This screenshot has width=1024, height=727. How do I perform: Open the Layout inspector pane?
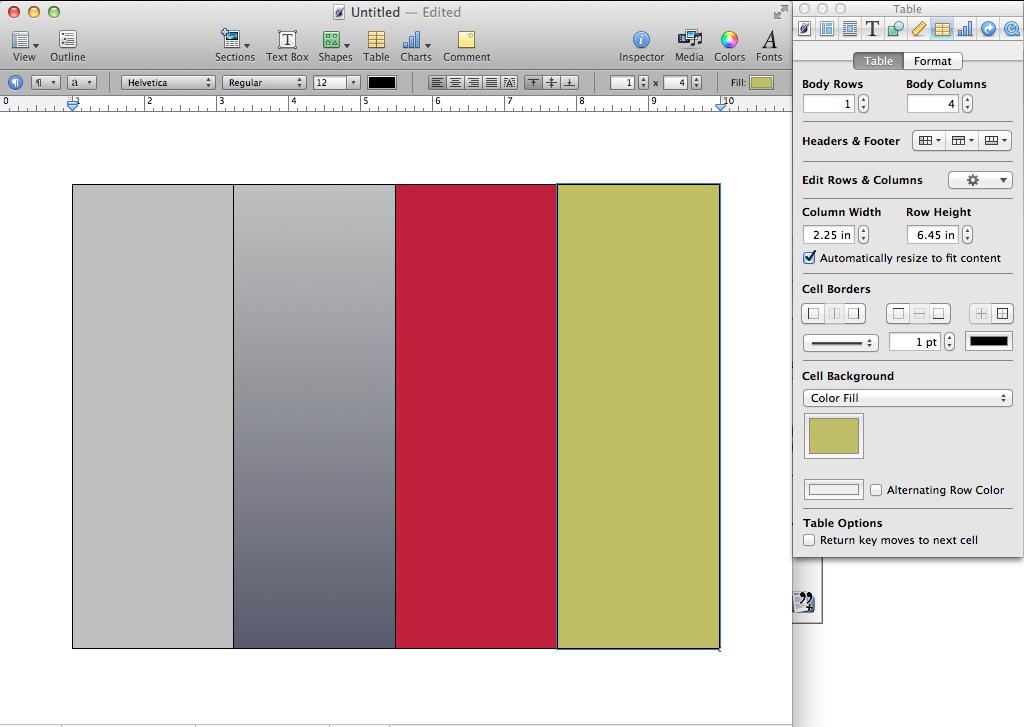pyautogui.click(x=827, y=29)
